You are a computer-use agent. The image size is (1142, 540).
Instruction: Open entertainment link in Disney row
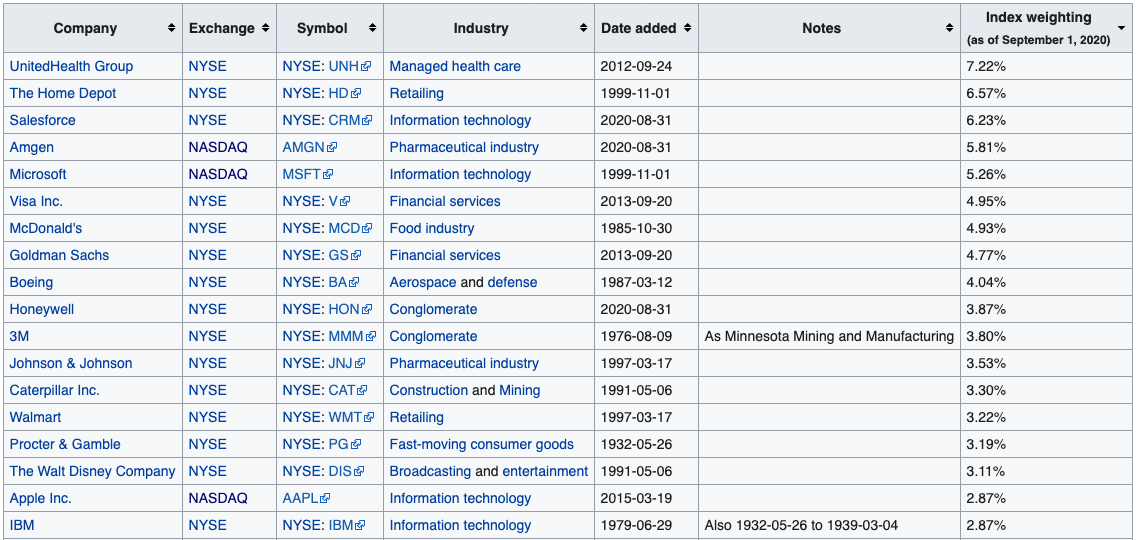click(x=546, y=471)
